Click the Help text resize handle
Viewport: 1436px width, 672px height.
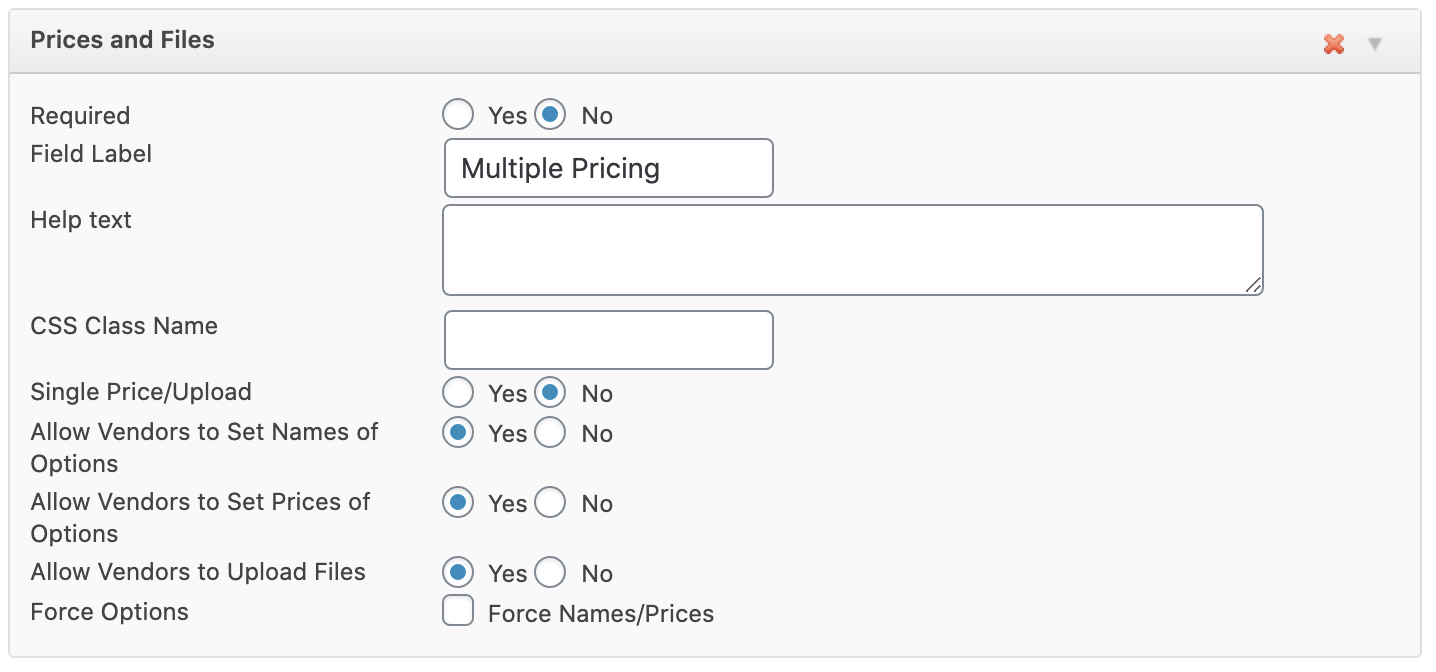click(1254, 286)
